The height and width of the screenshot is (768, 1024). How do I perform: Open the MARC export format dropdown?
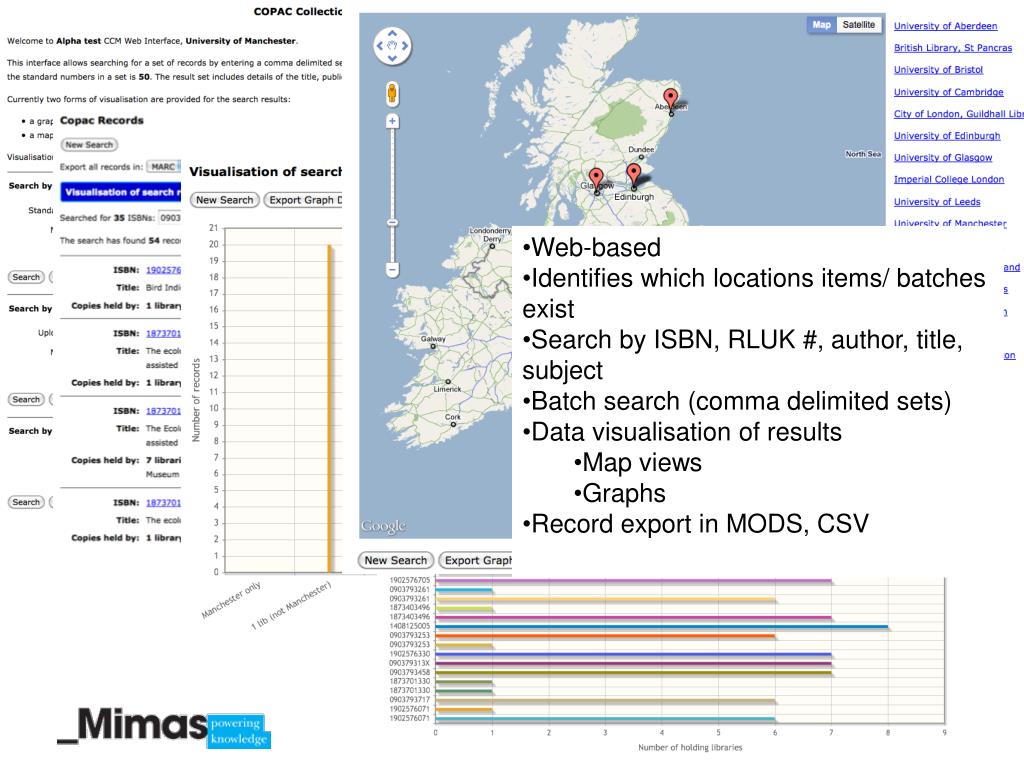point(163,167)
